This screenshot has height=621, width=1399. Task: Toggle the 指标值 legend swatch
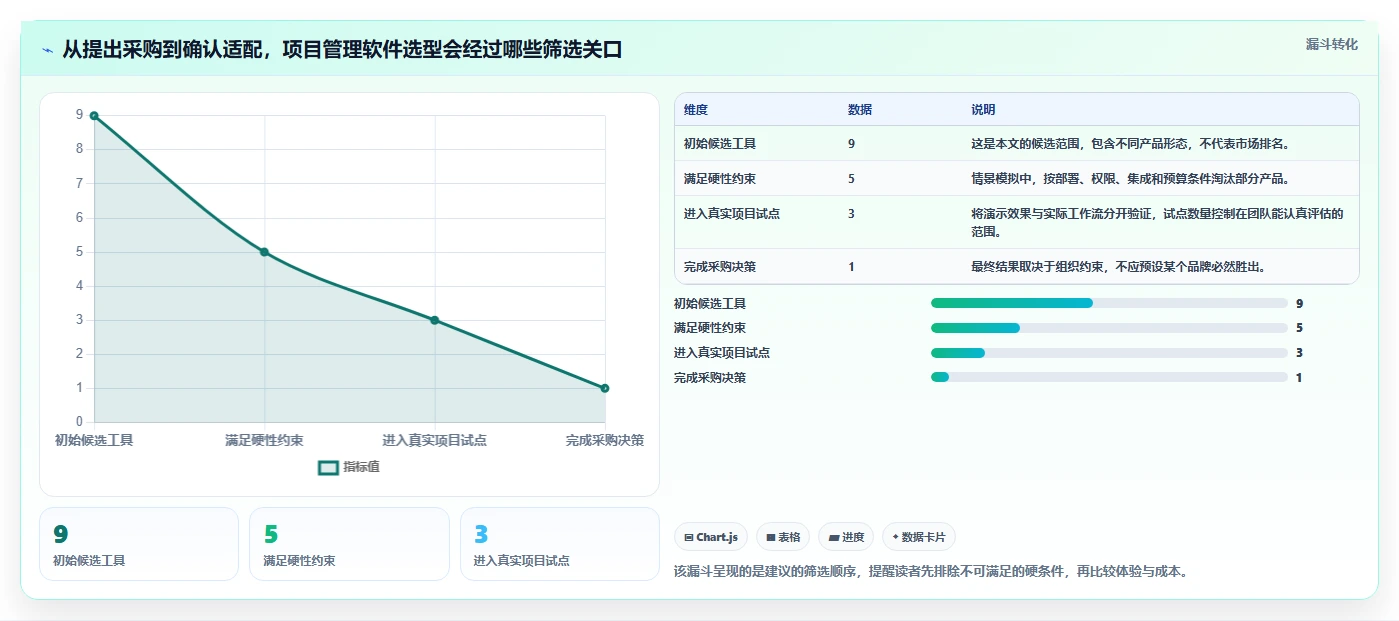[328, 467]
